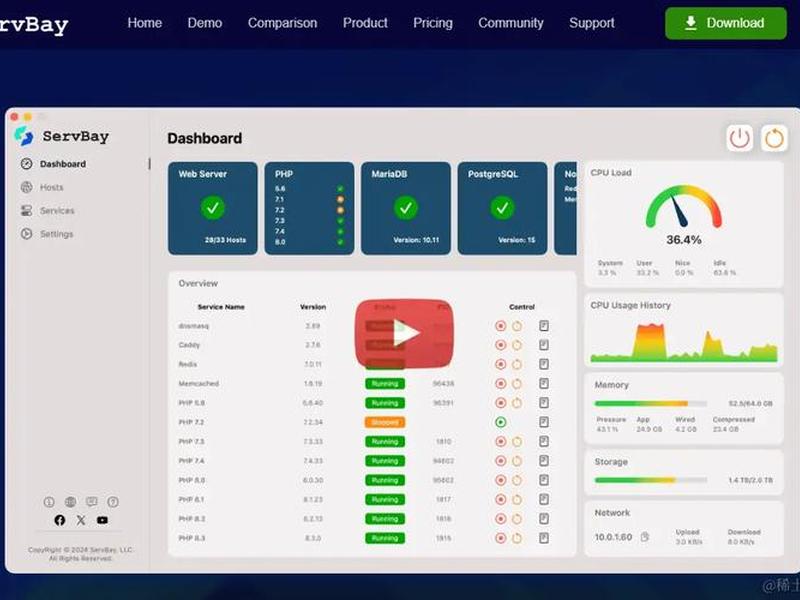Click the red power button icon
This screenshot has height=600, width=800.
click(x=739, y=138)
